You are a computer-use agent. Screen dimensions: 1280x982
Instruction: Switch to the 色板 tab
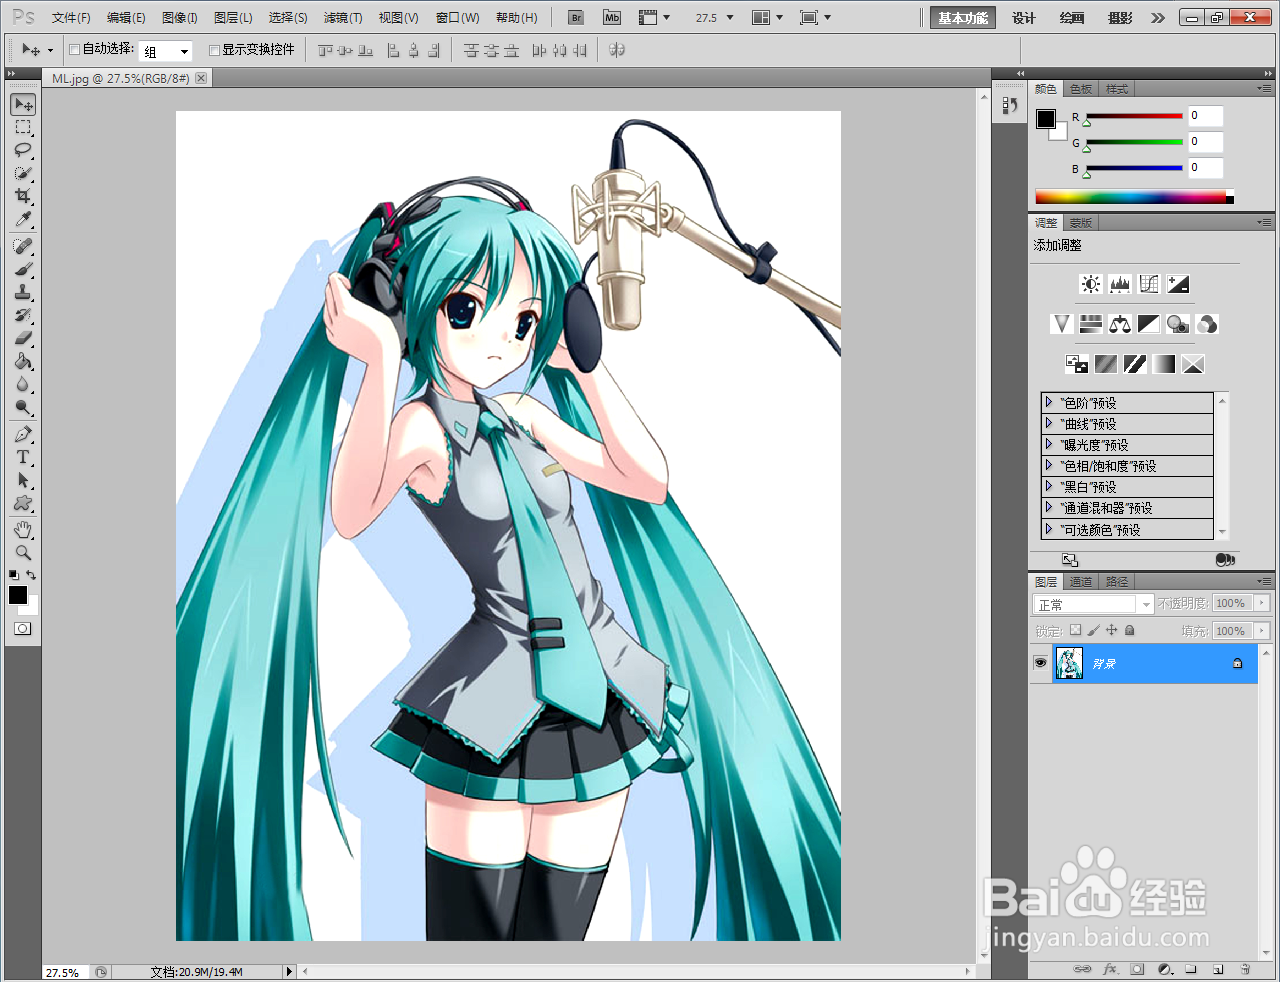(1081, 89)
